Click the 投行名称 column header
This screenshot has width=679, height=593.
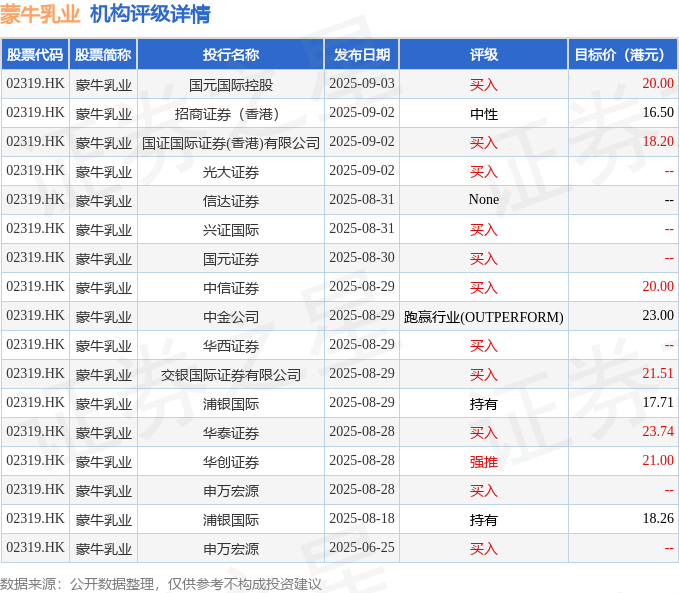(x=231, y=55)
